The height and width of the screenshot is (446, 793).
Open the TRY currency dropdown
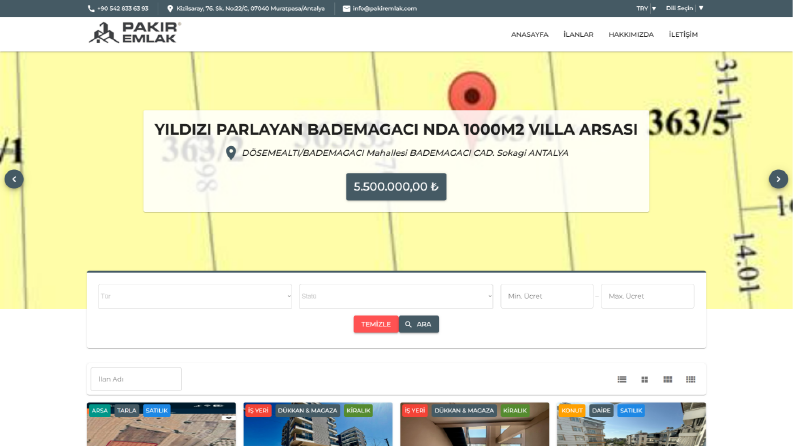(x=646, y=9)
